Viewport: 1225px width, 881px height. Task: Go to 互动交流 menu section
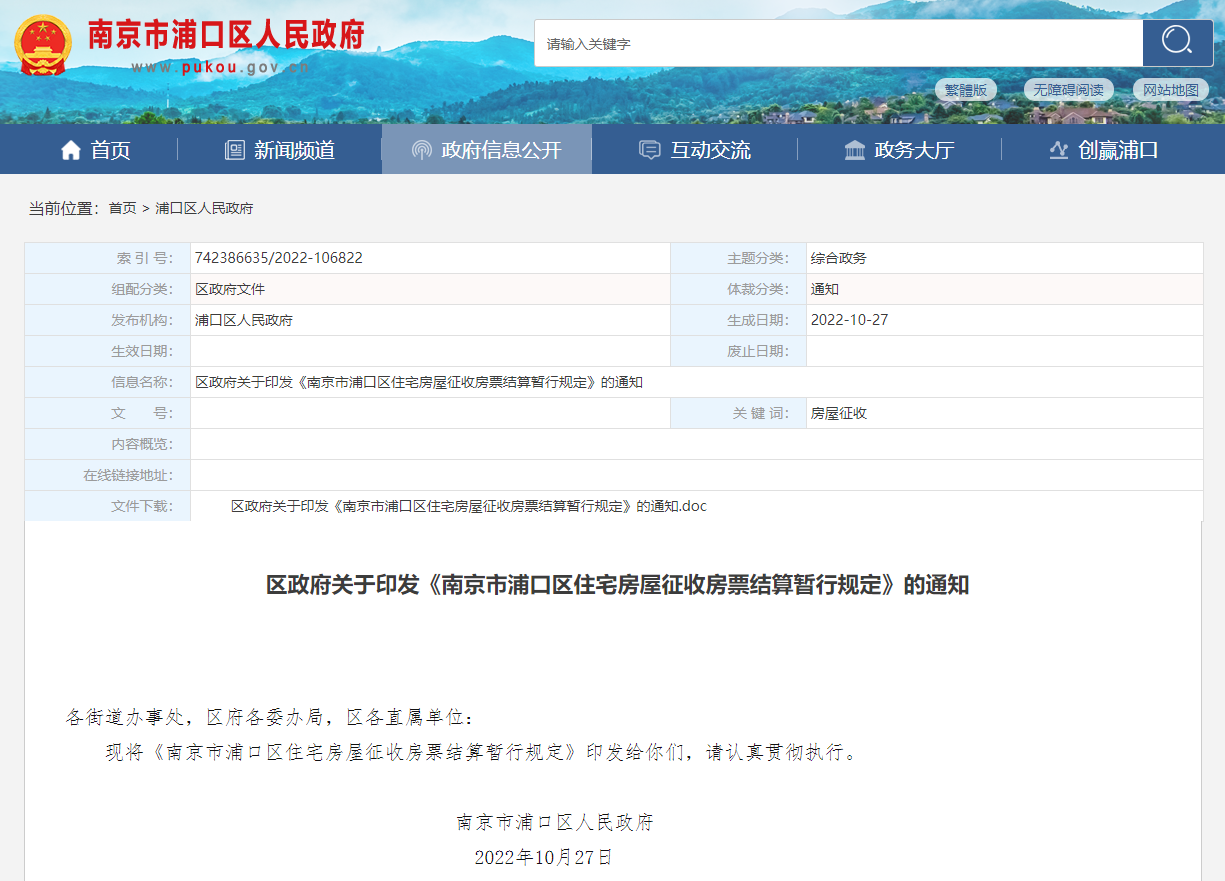coord(710,150)
